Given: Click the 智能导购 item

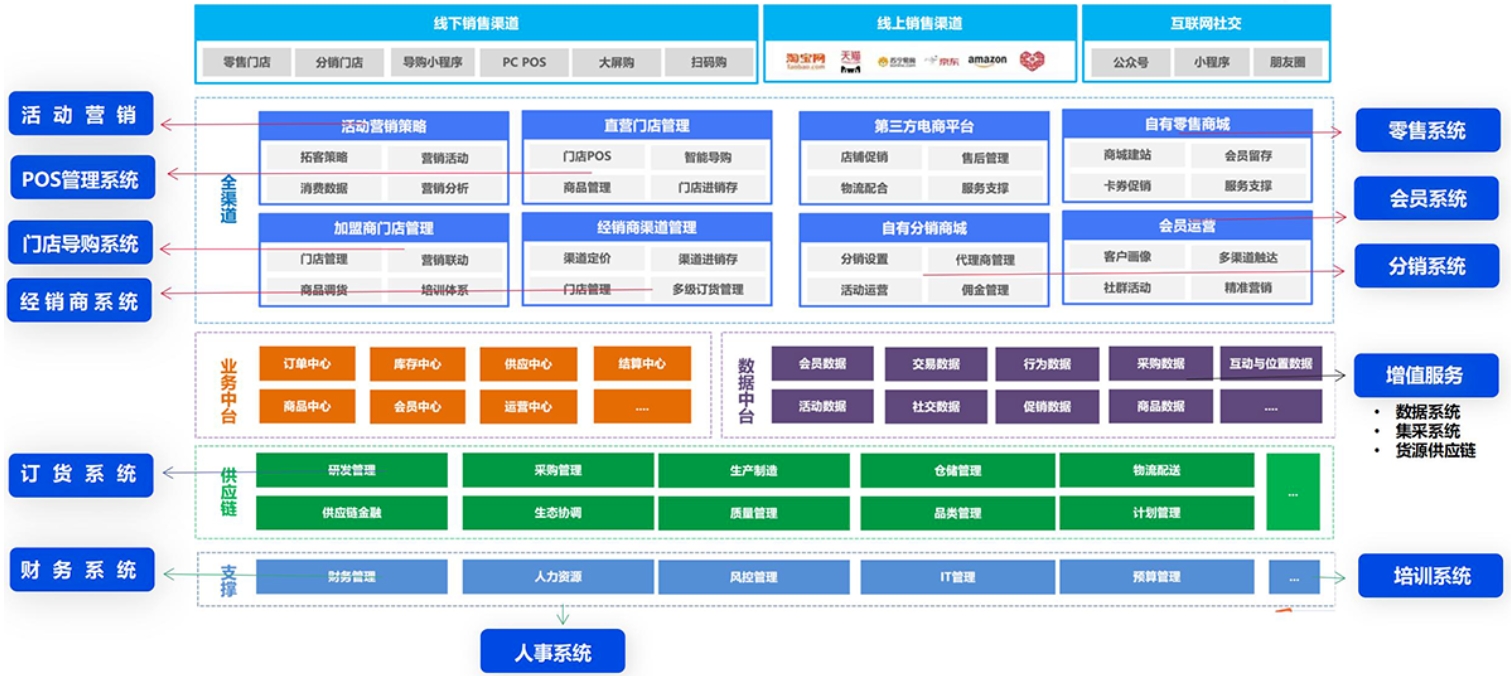Looking at the screenshot, I should [707, 158].
